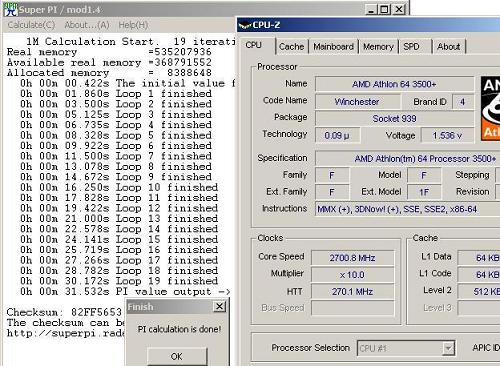500x366 pixels.
Task: Click the http://superpi.rade URL text
Action: click(66, 333)
